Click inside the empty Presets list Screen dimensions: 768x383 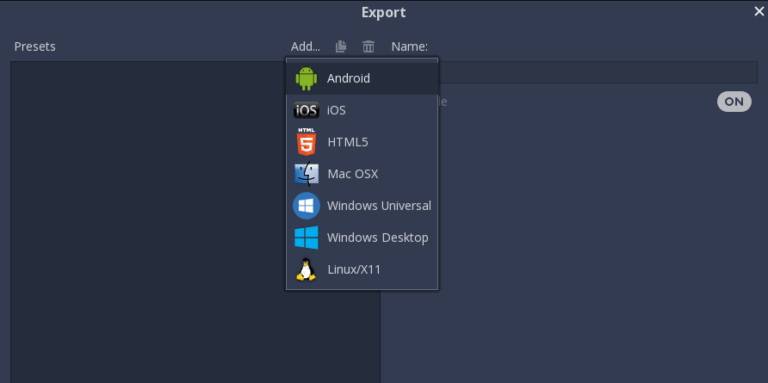148,222
